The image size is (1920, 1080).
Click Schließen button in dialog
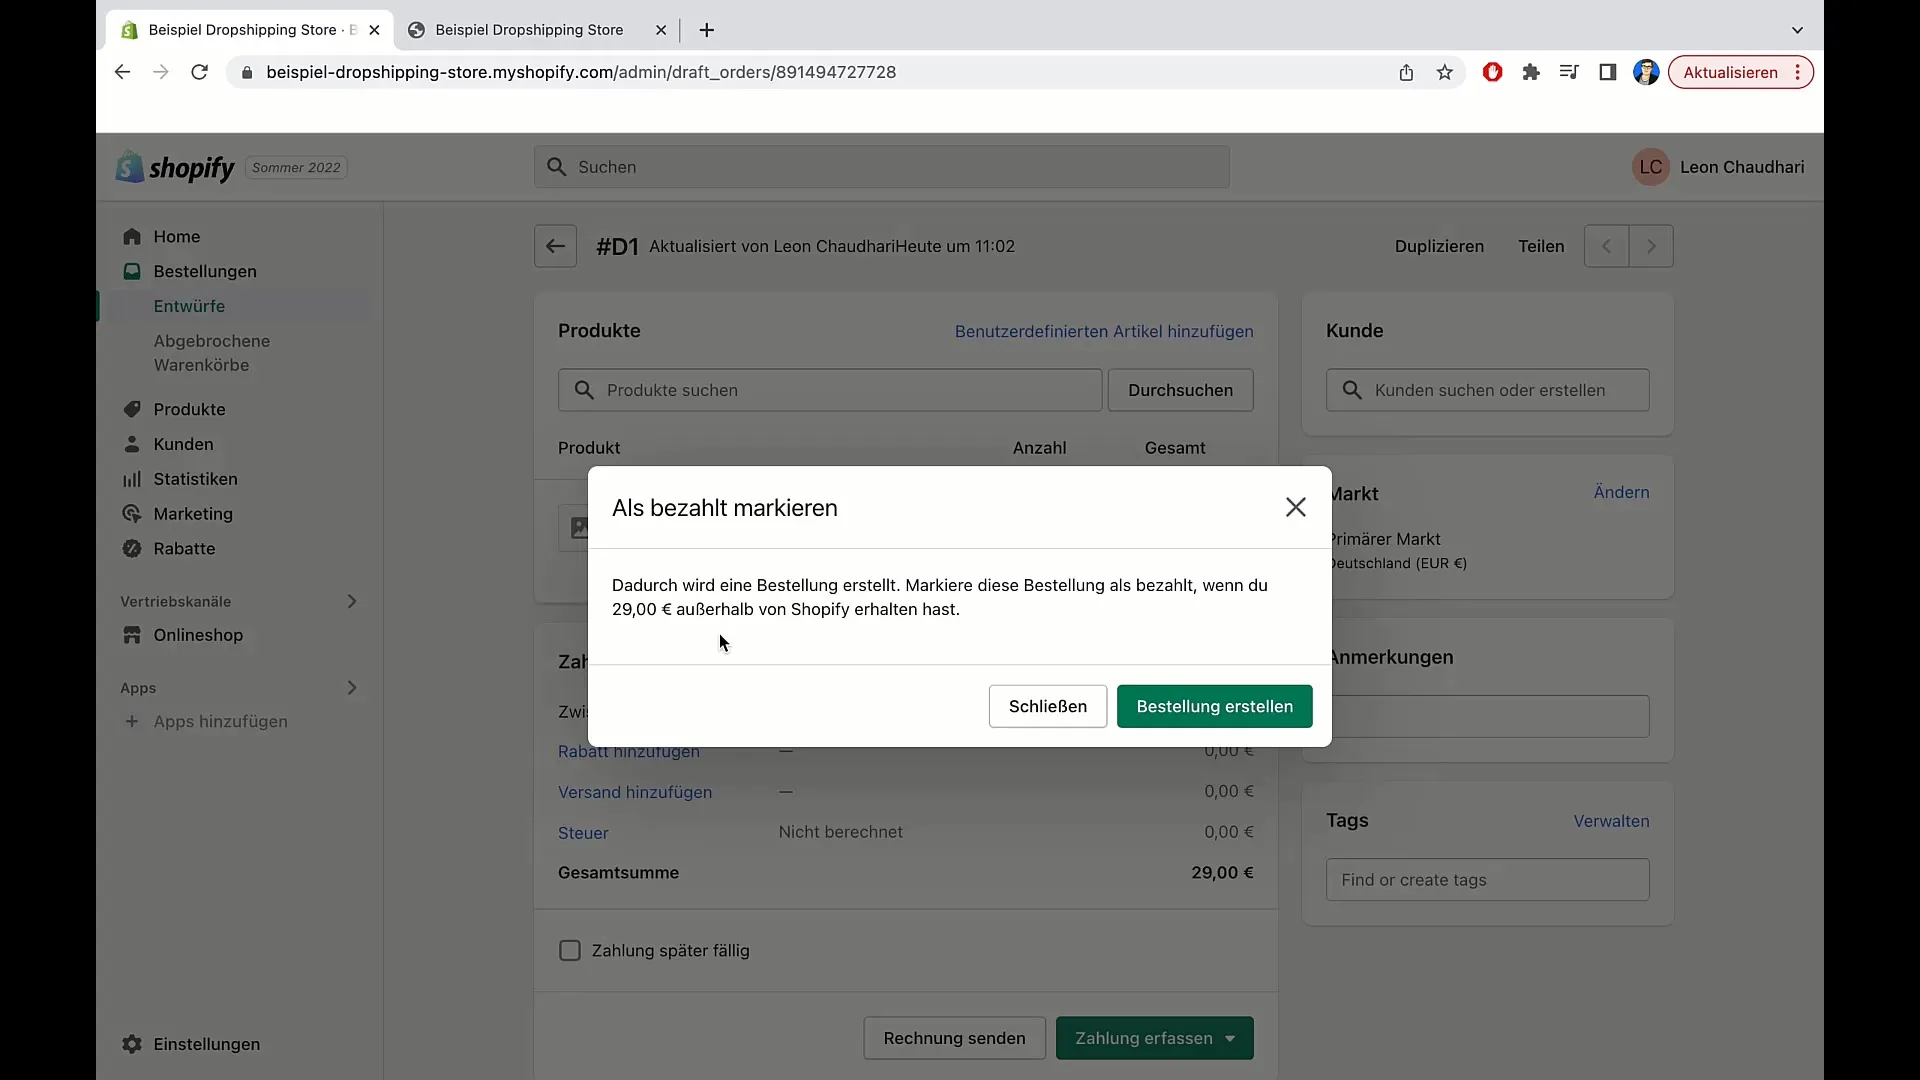[1048, 707]
